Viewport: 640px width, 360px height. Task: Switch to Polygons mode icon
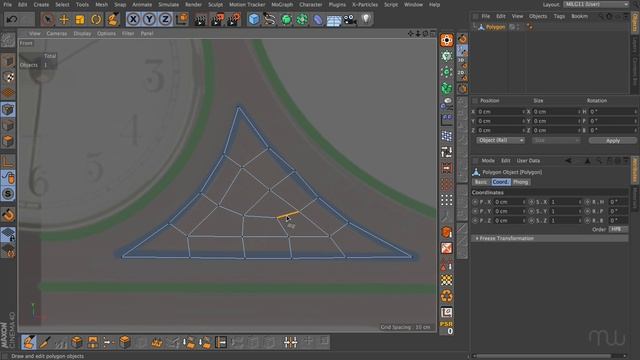(x=8, y=141)
